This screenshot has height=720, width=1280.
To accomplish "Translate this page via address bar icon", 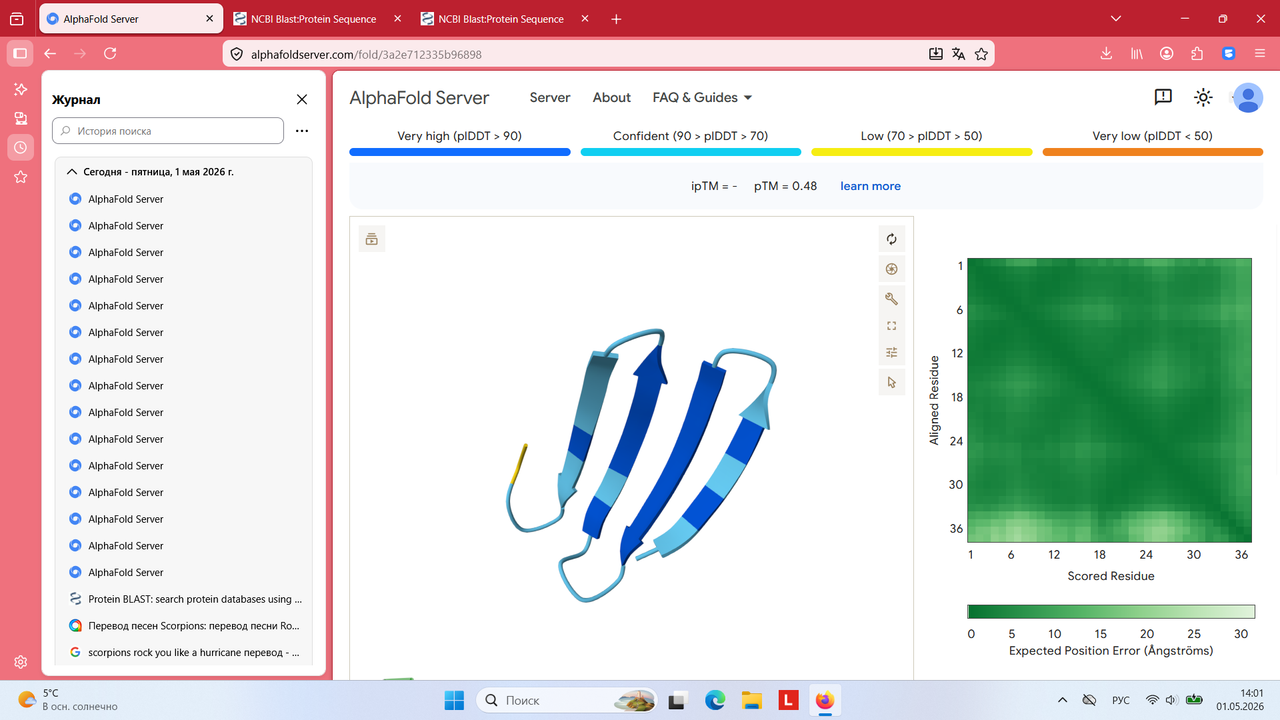I will [958, 54].
